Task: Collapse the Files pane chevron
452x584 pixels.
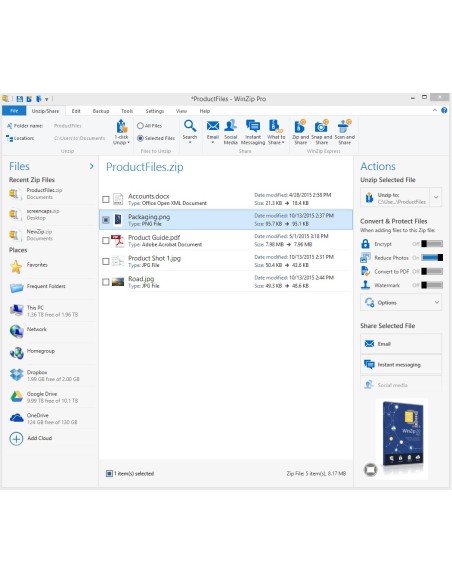Action: pyautogui.click(x=92, y=166)
